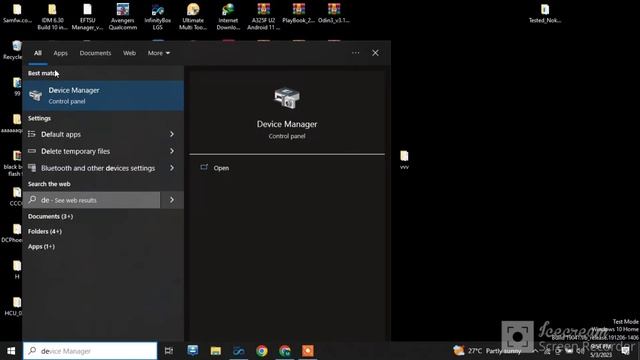Viewport: 640px width, 360px height.
Task: Open the orange recorder app on taskbar
Action: 308,351
